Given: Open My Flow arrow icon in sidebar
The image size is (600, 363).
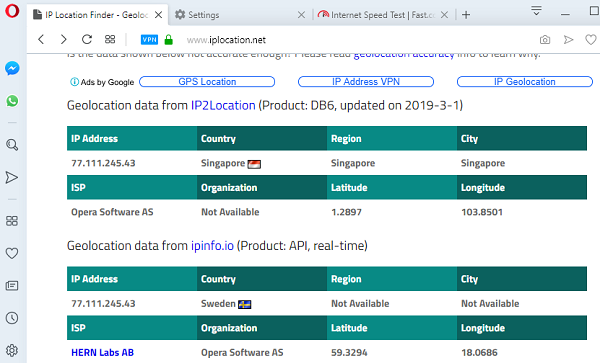Looking at the screenshot, I should [12, 177].
